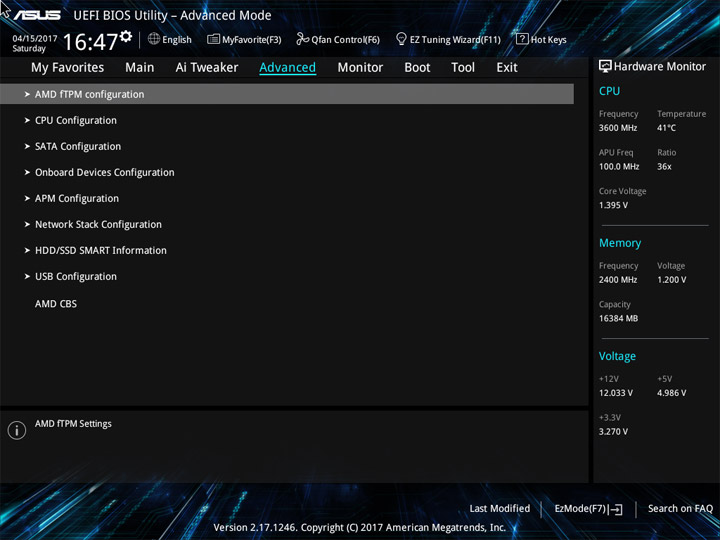Click the Hot Keys question mark icon
This screenshot has height=540, width=720.
coord(522,39)
